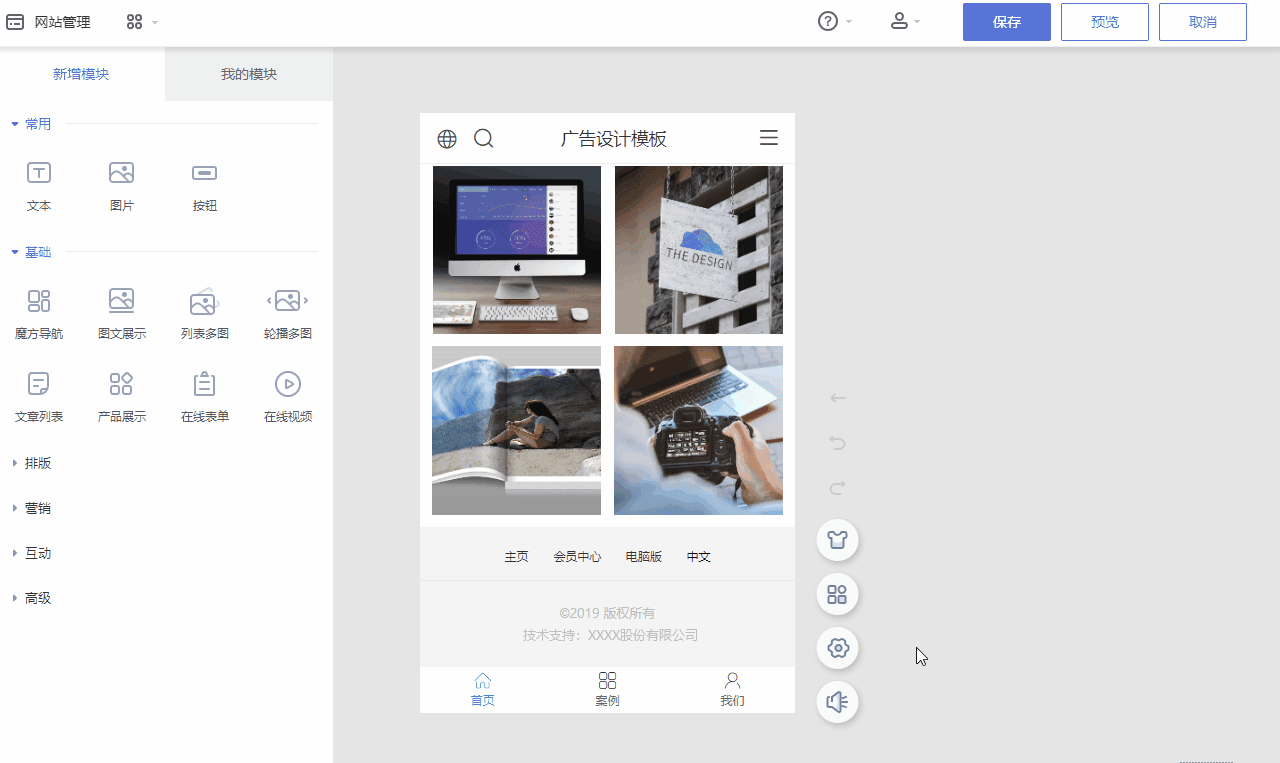Select the 图片 module icon
The width and height of the screenshot is (1280, 763).
coord(122,173)
